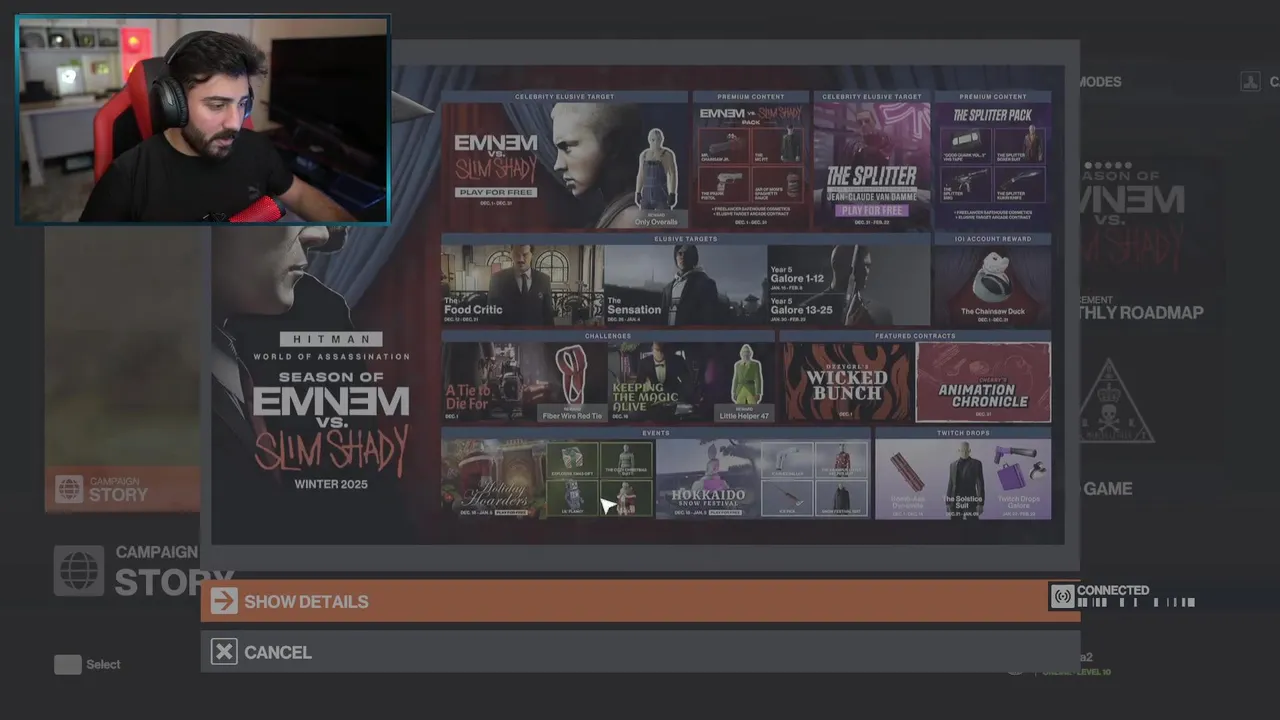Click the Twitch Drops section header
The height and width of the screenshot is (720, 1280).
[963, 433]
